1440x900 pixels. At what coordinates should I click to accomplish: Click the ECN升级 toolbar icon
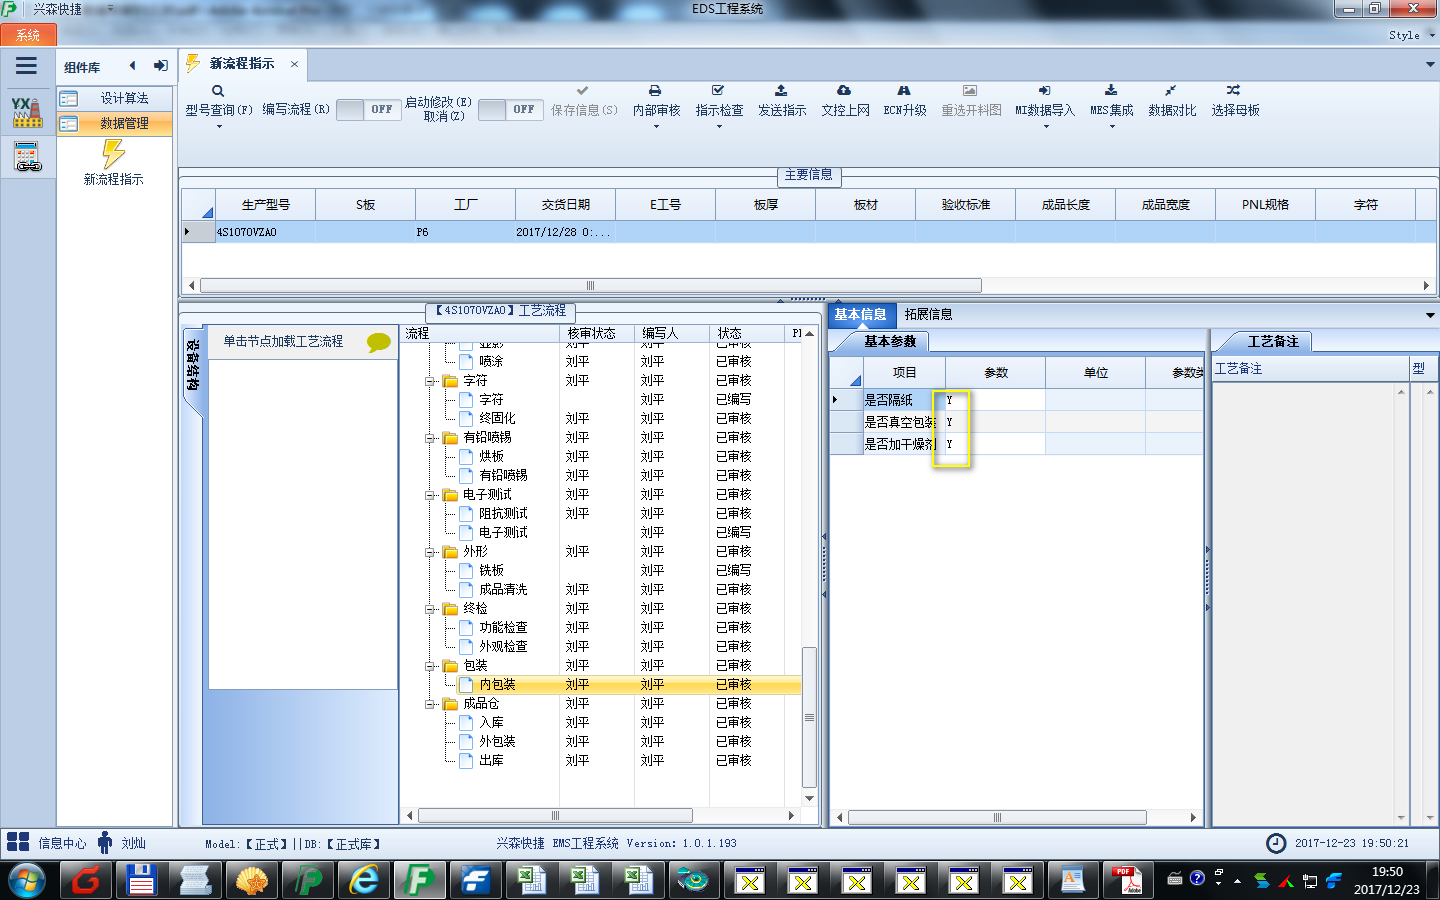[x=904, y=90]
